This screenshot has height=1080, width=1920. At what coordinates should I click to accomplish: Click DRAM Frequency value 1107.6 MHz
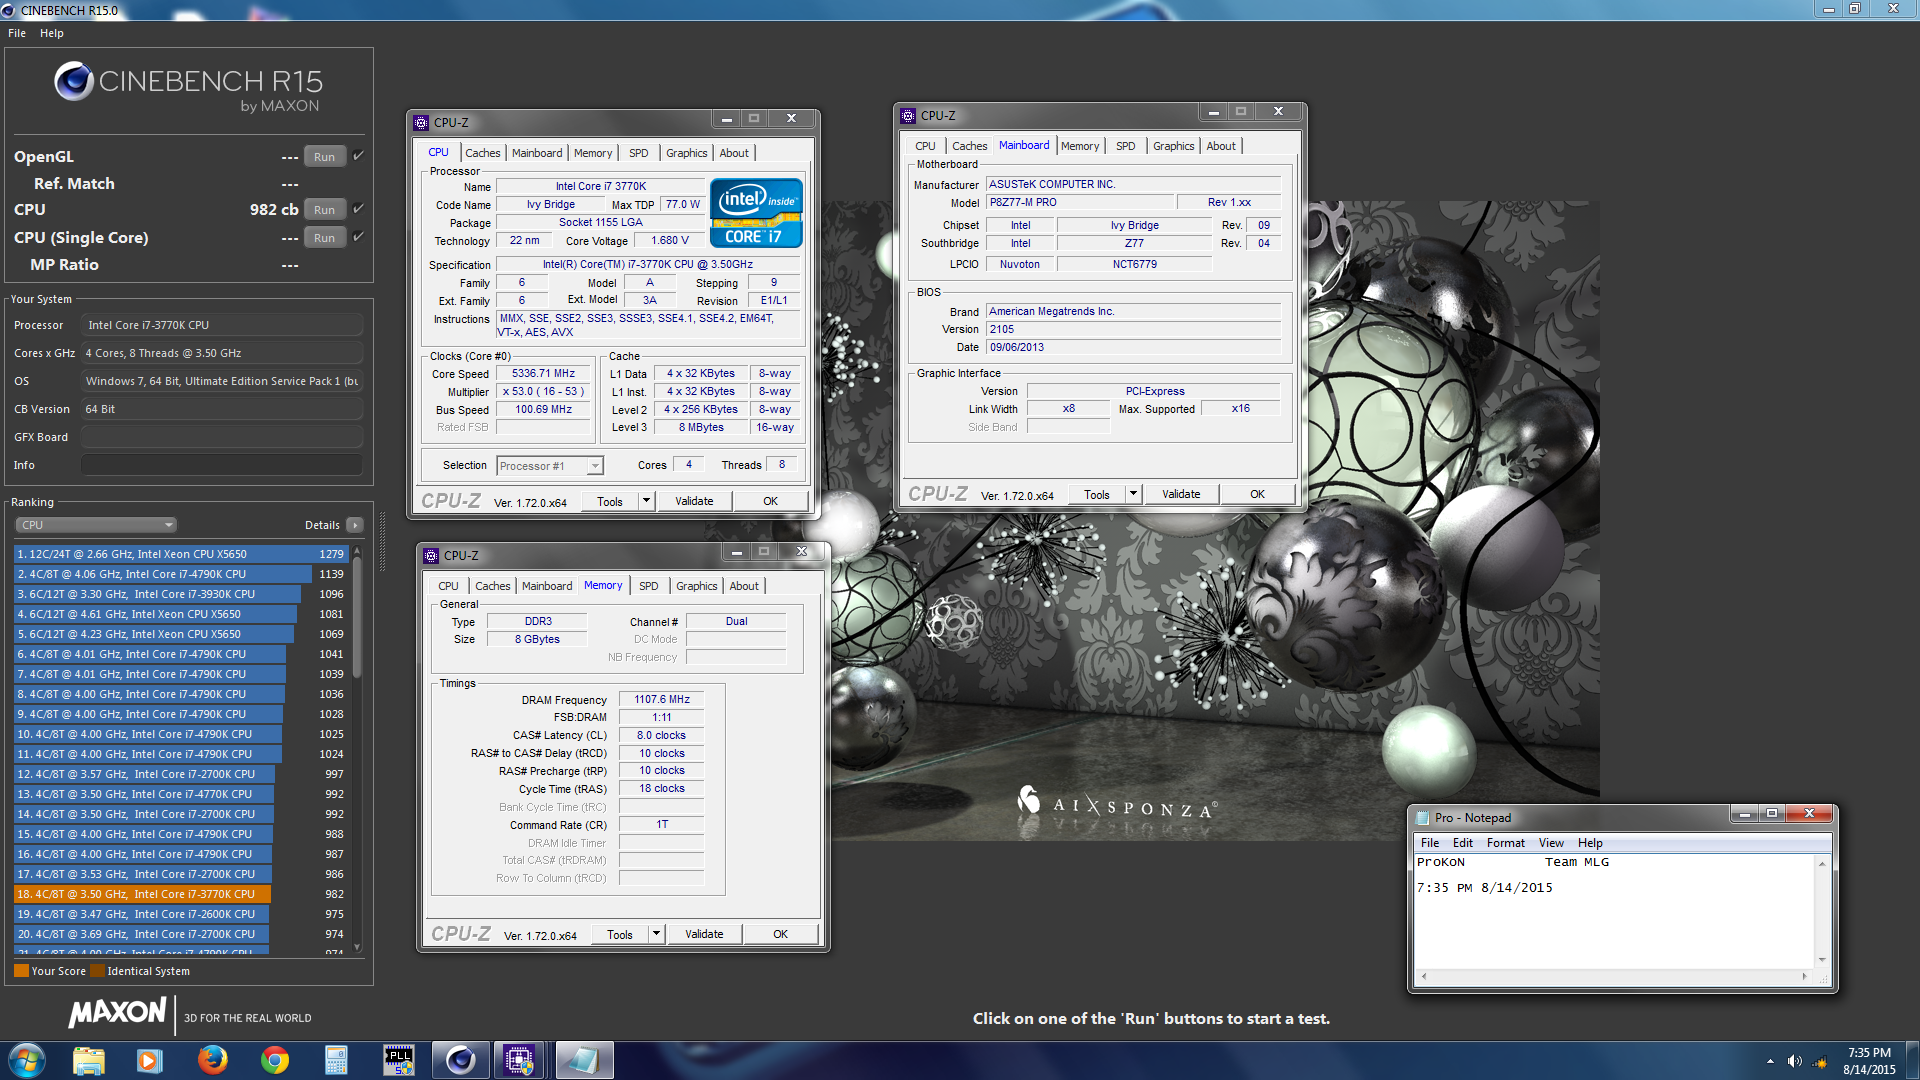(661, 700)
